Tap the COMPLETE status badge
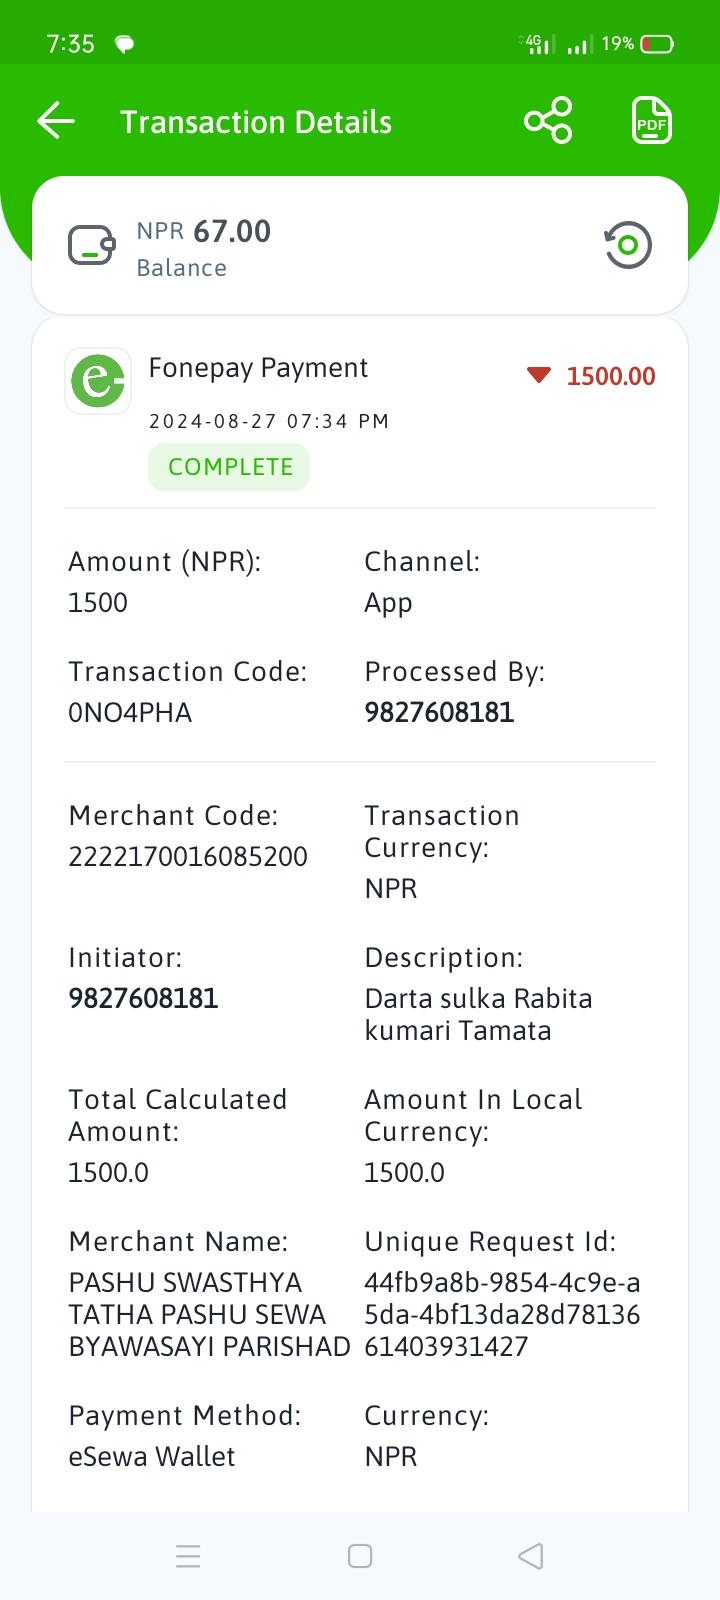 (x=229, y=467)
